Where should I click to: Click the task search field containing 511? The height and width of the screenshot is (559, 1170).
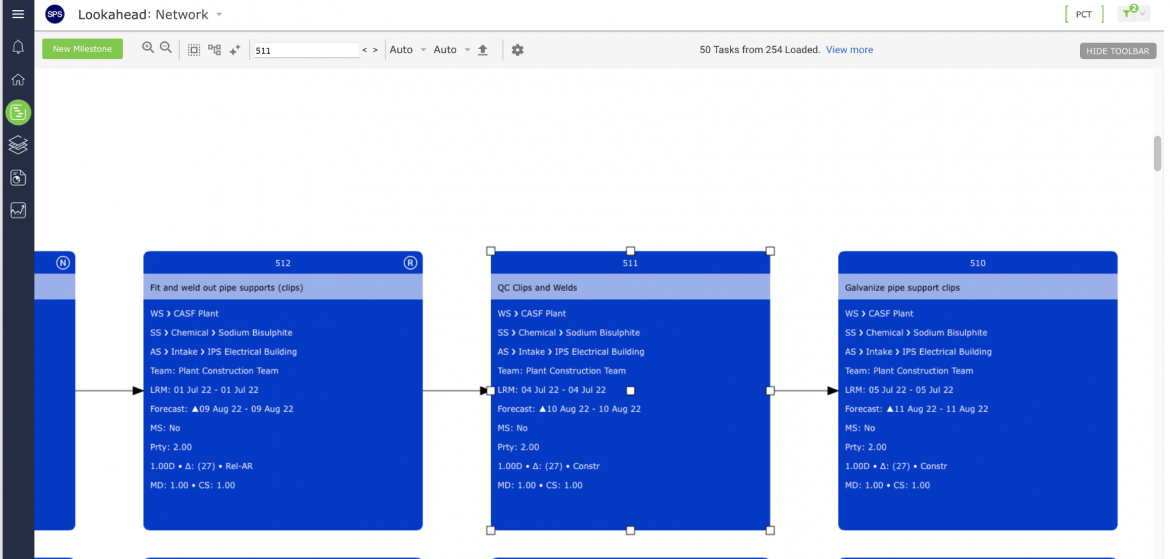tap(307, 51)
